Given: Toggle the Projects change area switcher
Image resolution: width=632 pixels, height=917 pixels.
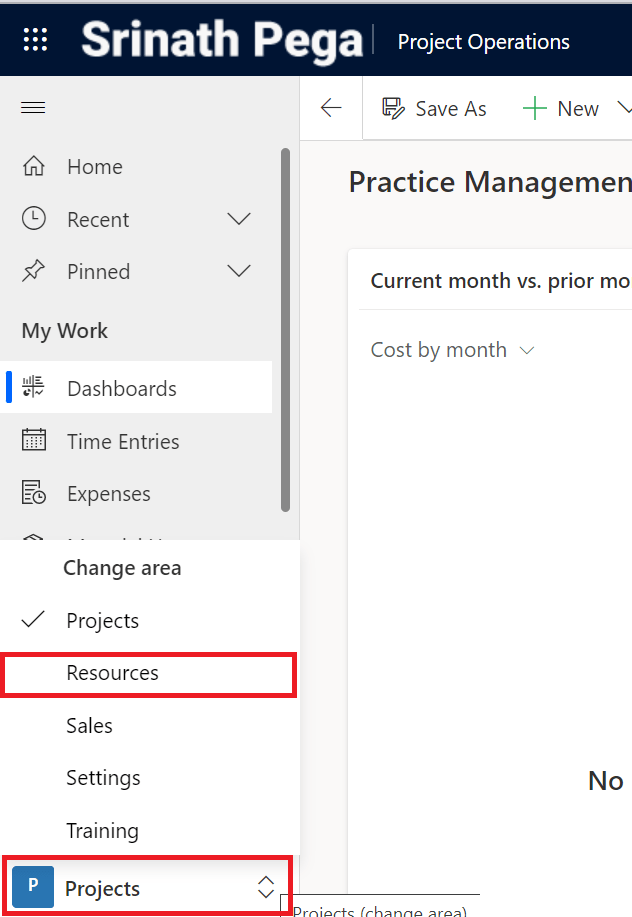Looking at the screenshot, I should point(146,887).
